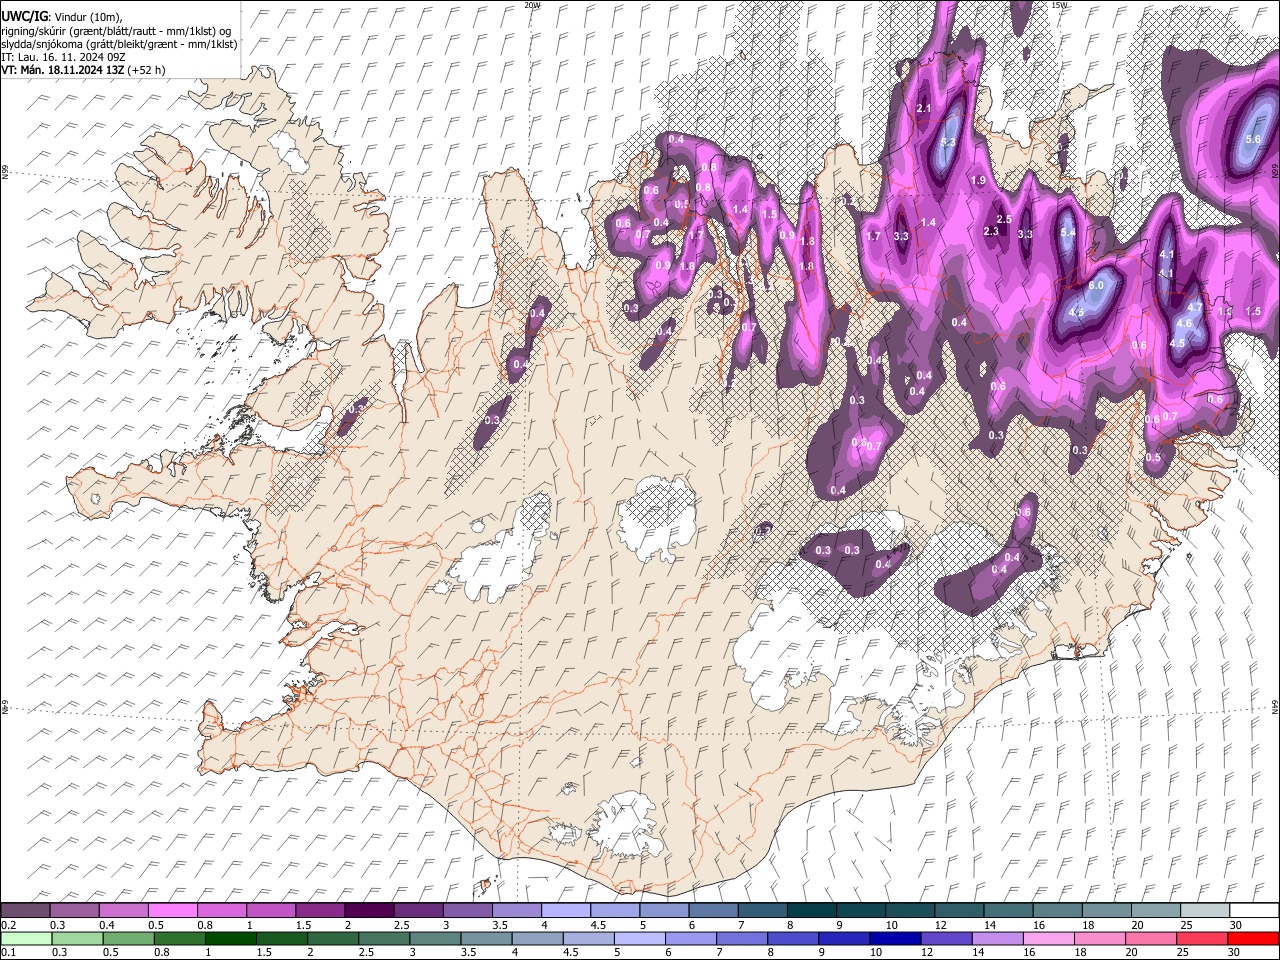Click the 'slydda/snjókoma' legend description line
The width and height of the screenshot is (1280, 960).
(x=119, y=44)
